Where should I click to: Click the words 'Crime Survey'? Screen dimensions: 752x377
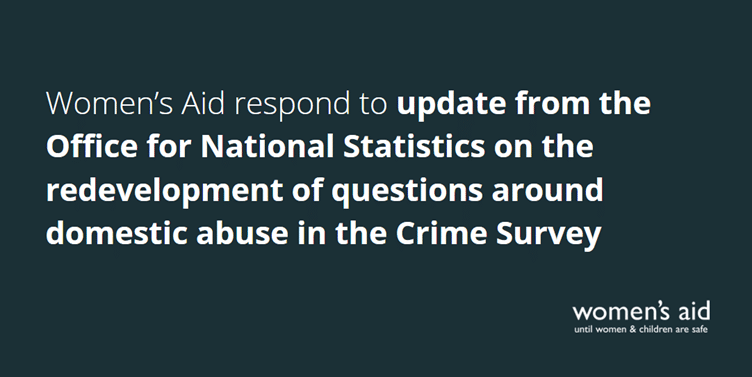[x=498, y=235]
